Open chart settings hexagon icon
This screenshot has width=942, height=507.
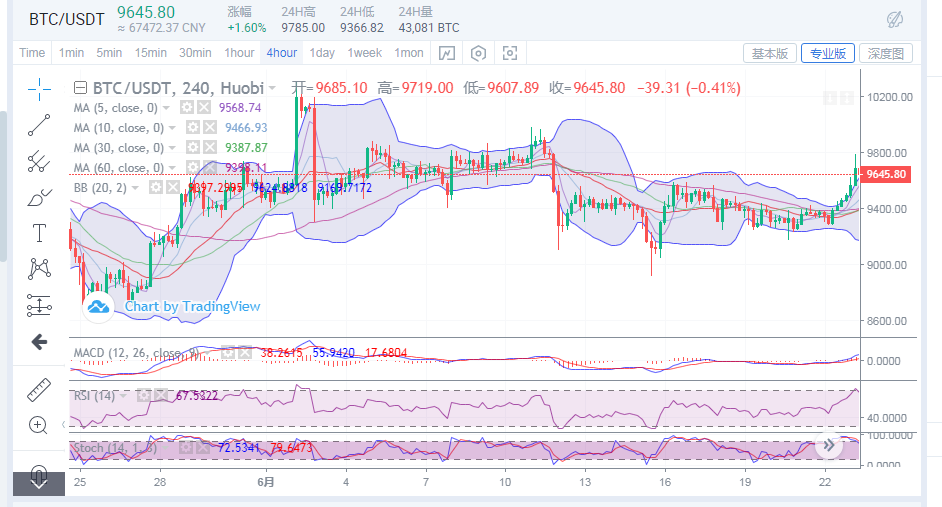[x=479, y=53]
